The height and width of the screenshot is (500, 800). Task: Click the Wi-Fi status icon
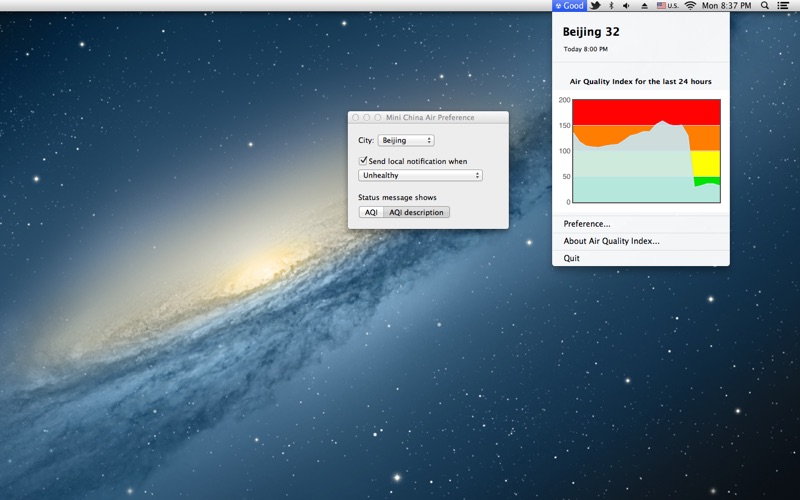(x=690, y=6)
